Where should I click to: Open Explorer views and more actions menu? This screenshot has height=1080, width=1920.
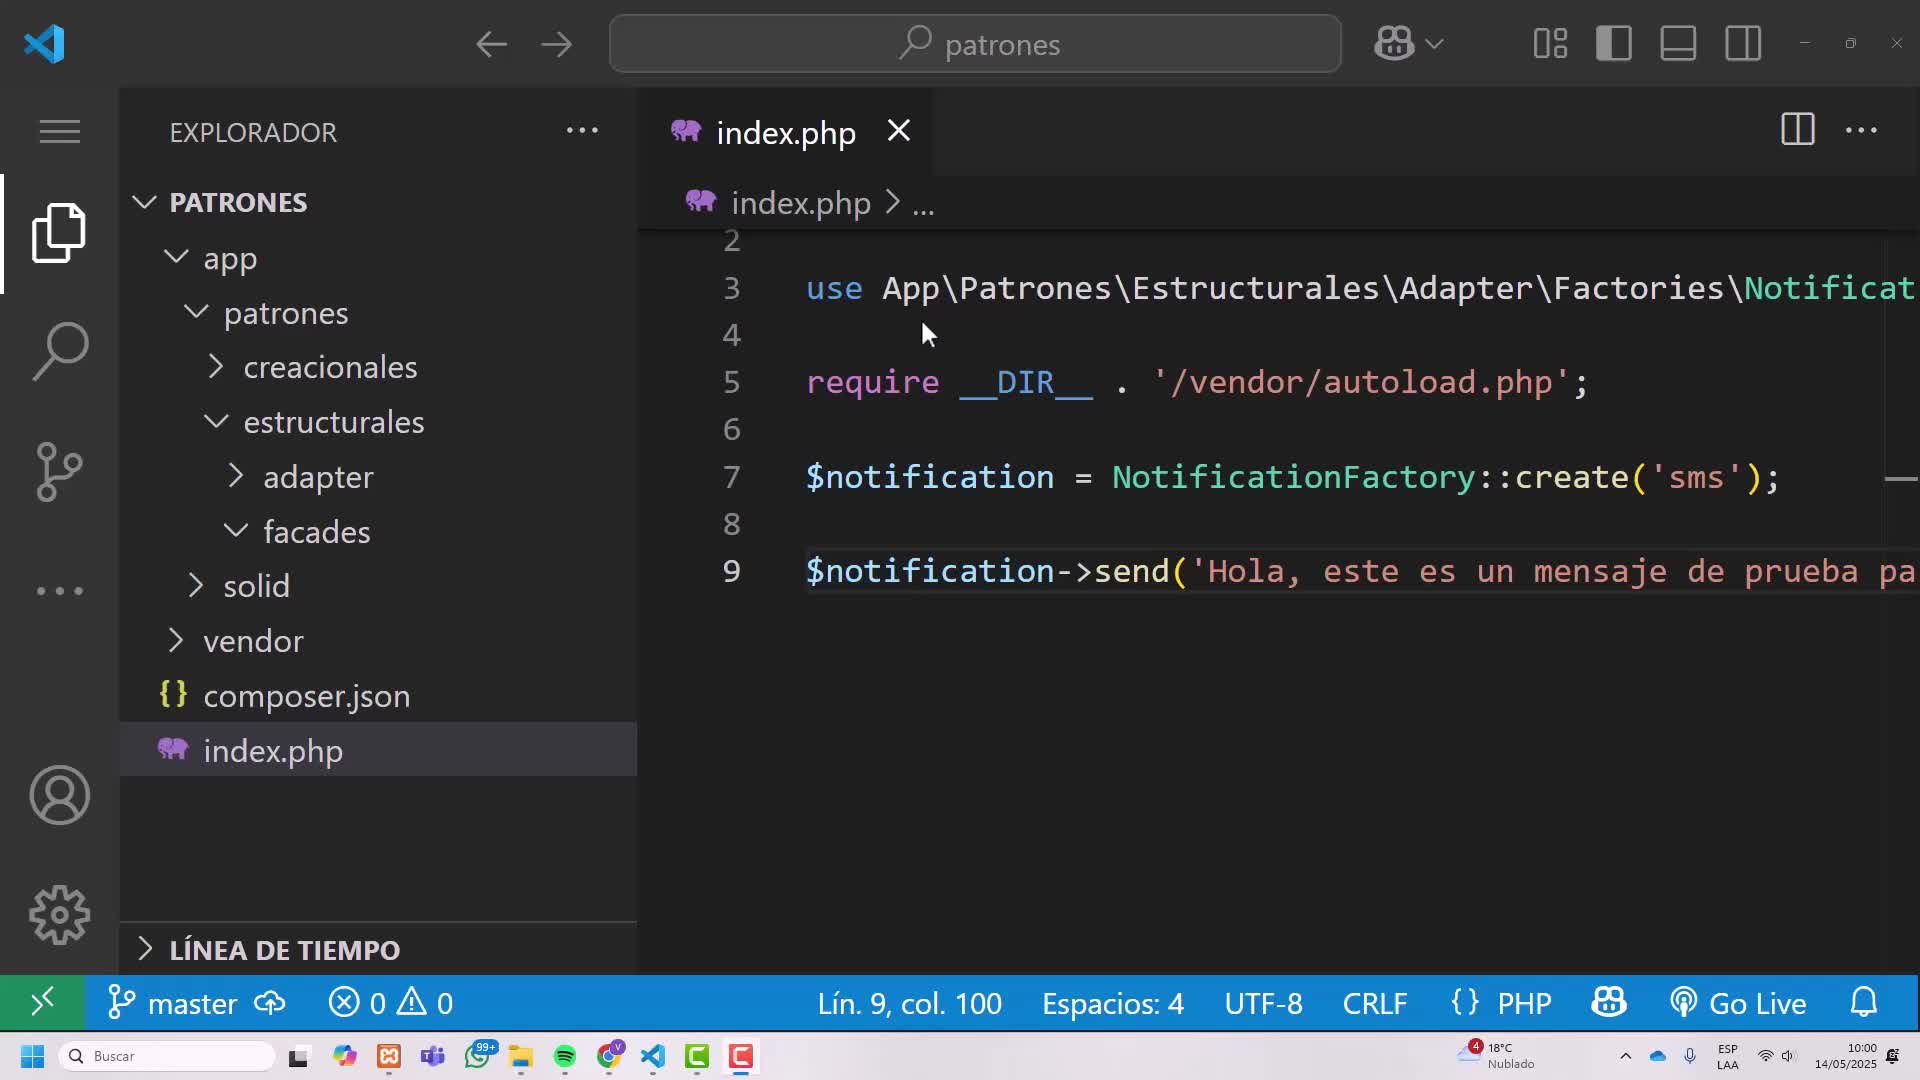point(582,131)
